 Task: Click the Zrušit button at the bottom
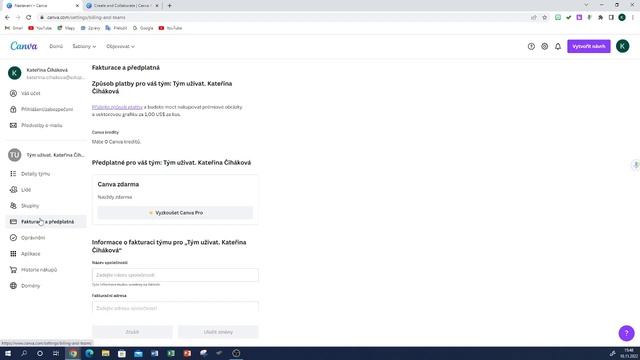click(132, 332)
